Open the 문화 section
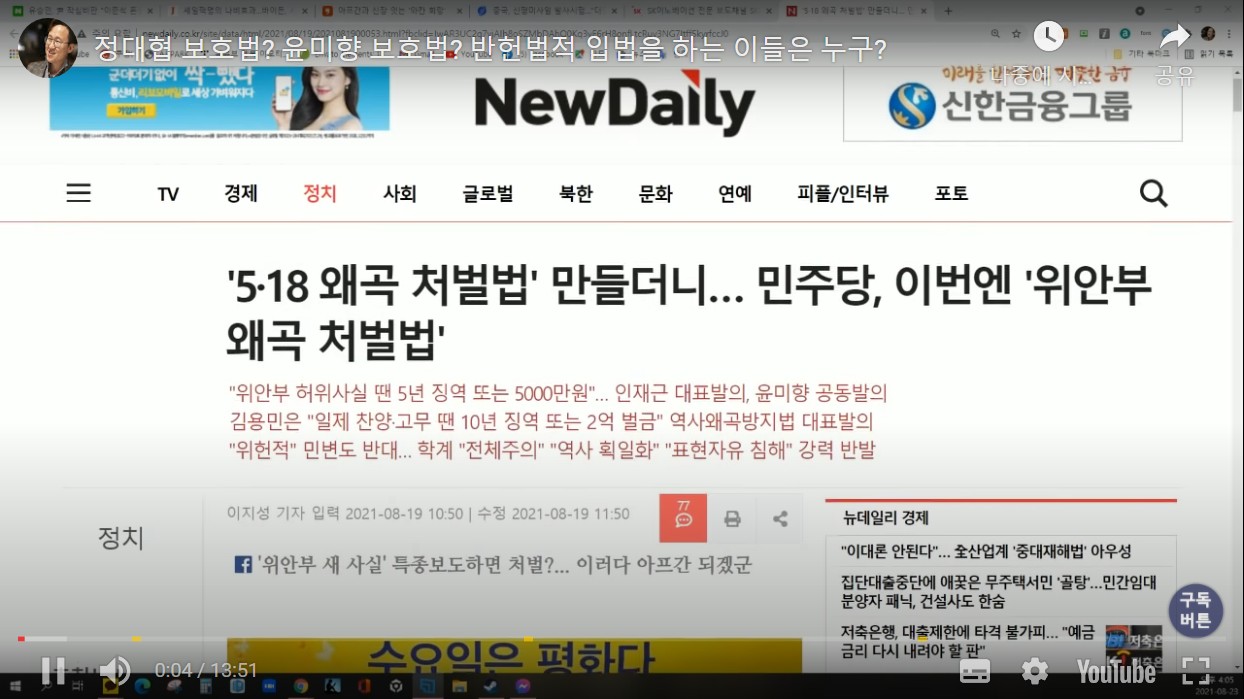 [656, 193]
